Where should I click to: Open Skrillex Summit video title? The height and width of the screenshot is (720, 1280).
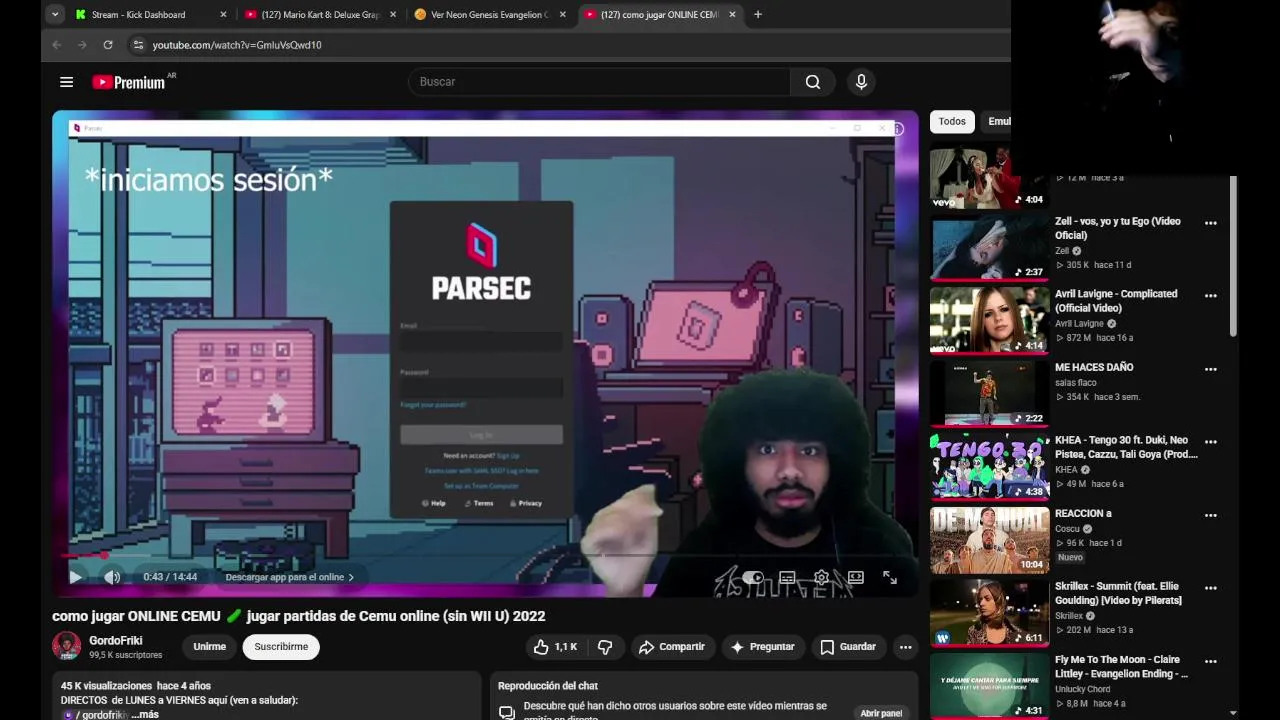point(1118,593)
